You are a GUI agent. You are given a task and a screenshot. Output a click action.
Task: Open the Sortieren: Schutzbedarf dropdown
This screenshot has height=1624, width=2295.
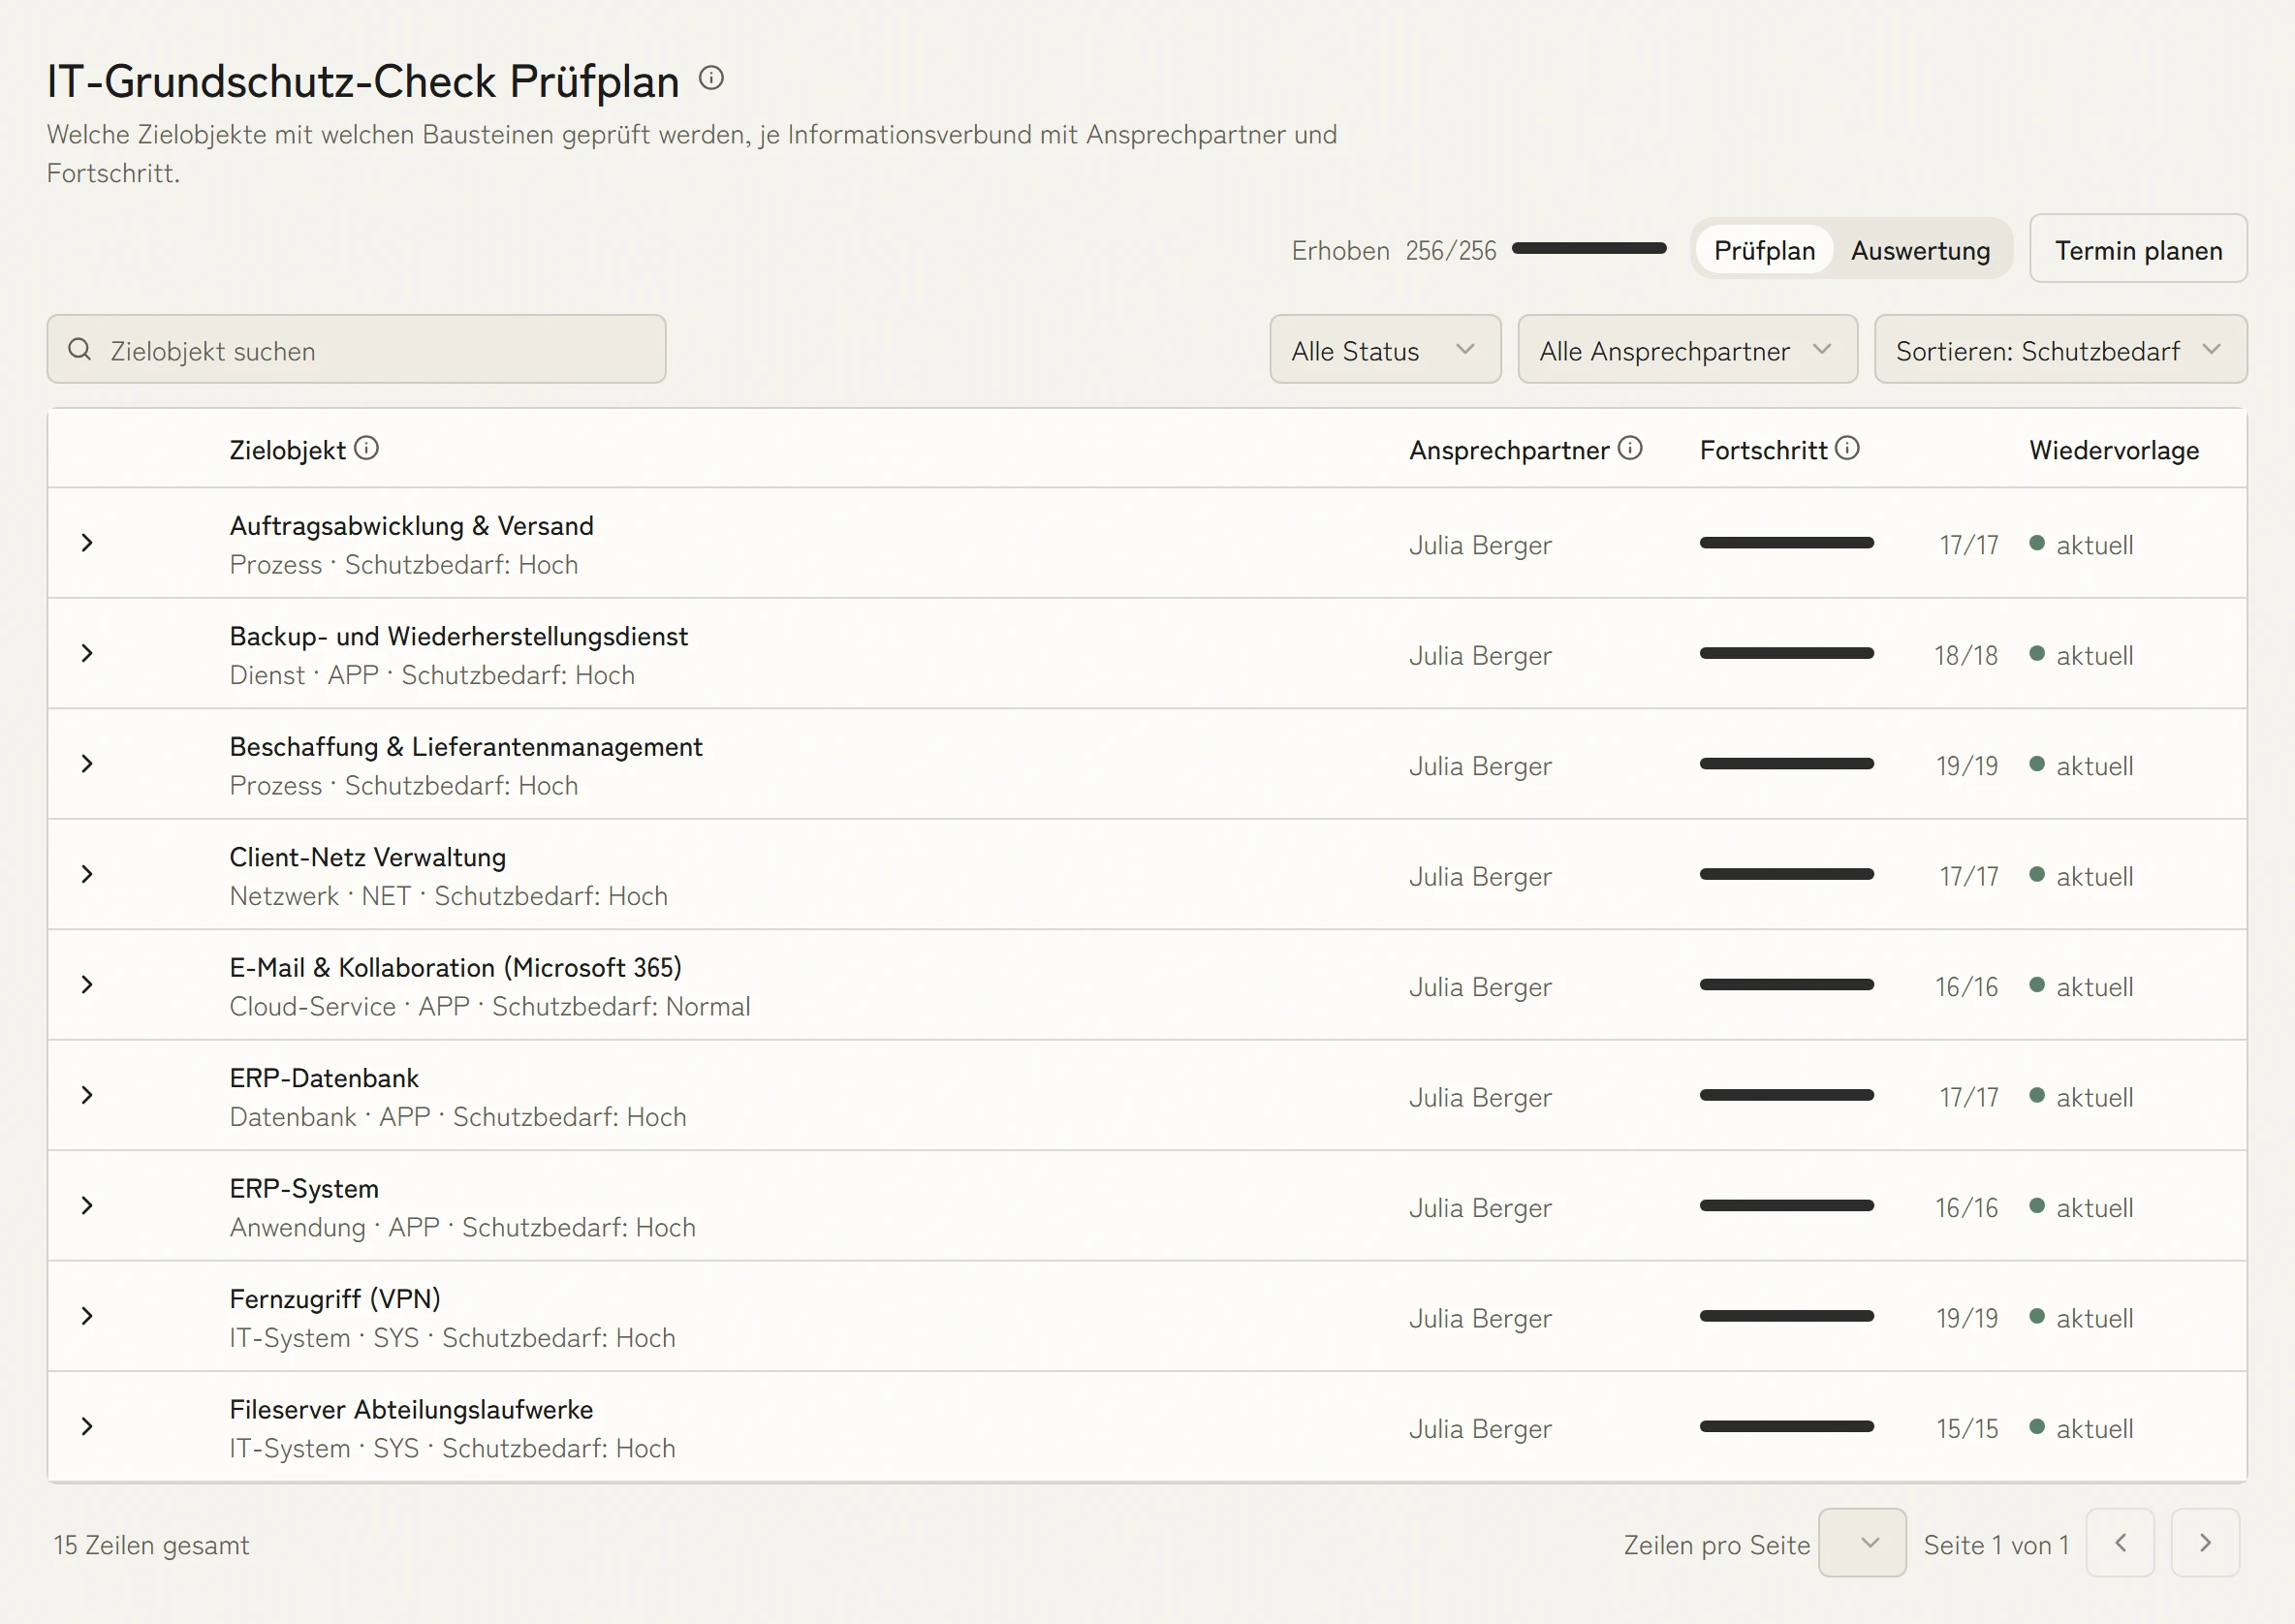2060,349
